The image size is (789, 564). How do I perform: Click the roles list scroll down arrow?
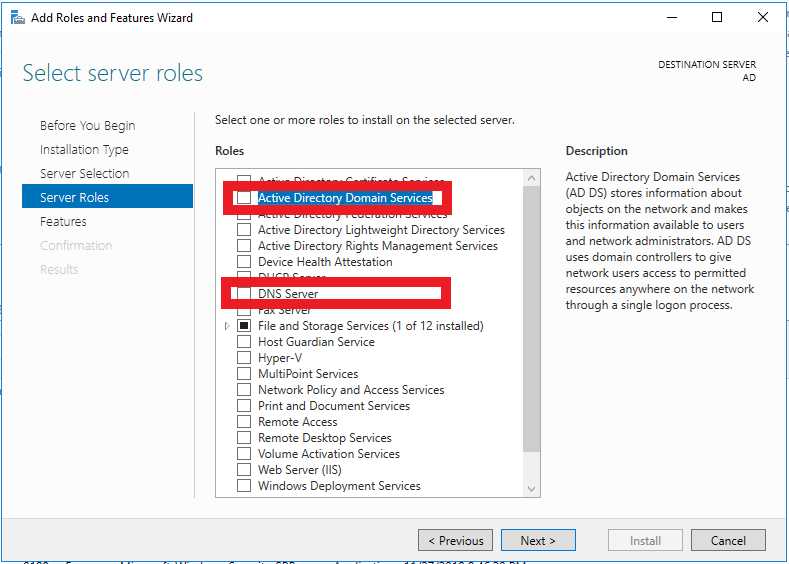tap(531, 488)
